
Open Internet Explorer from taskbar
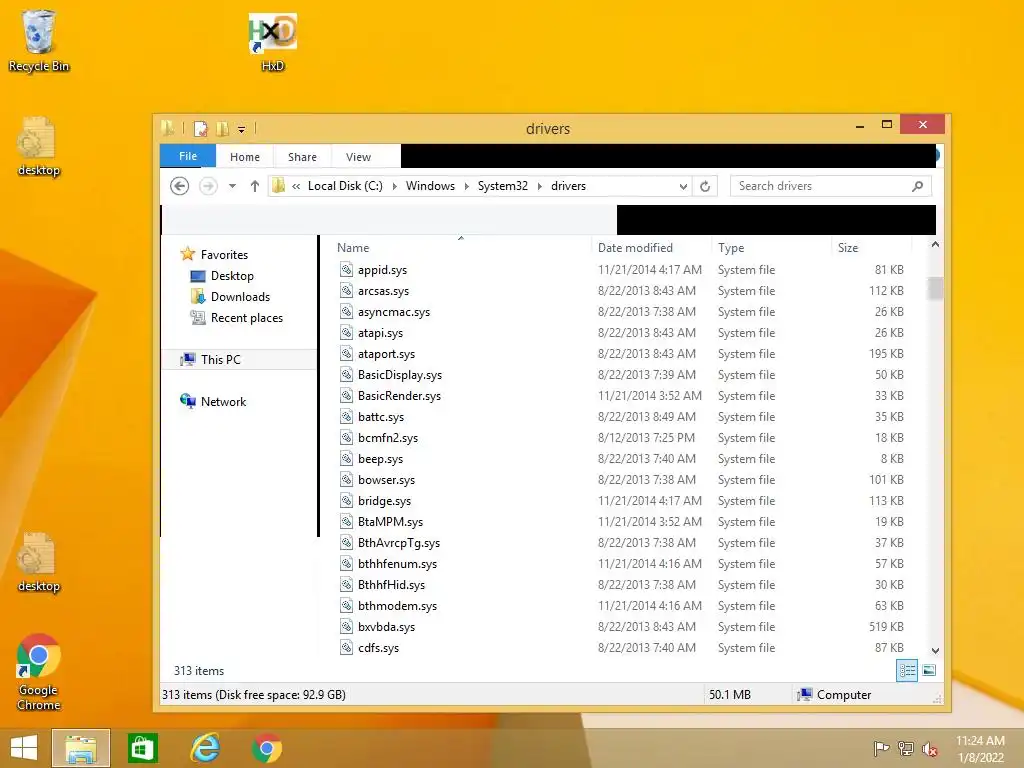tap(205, 748)
